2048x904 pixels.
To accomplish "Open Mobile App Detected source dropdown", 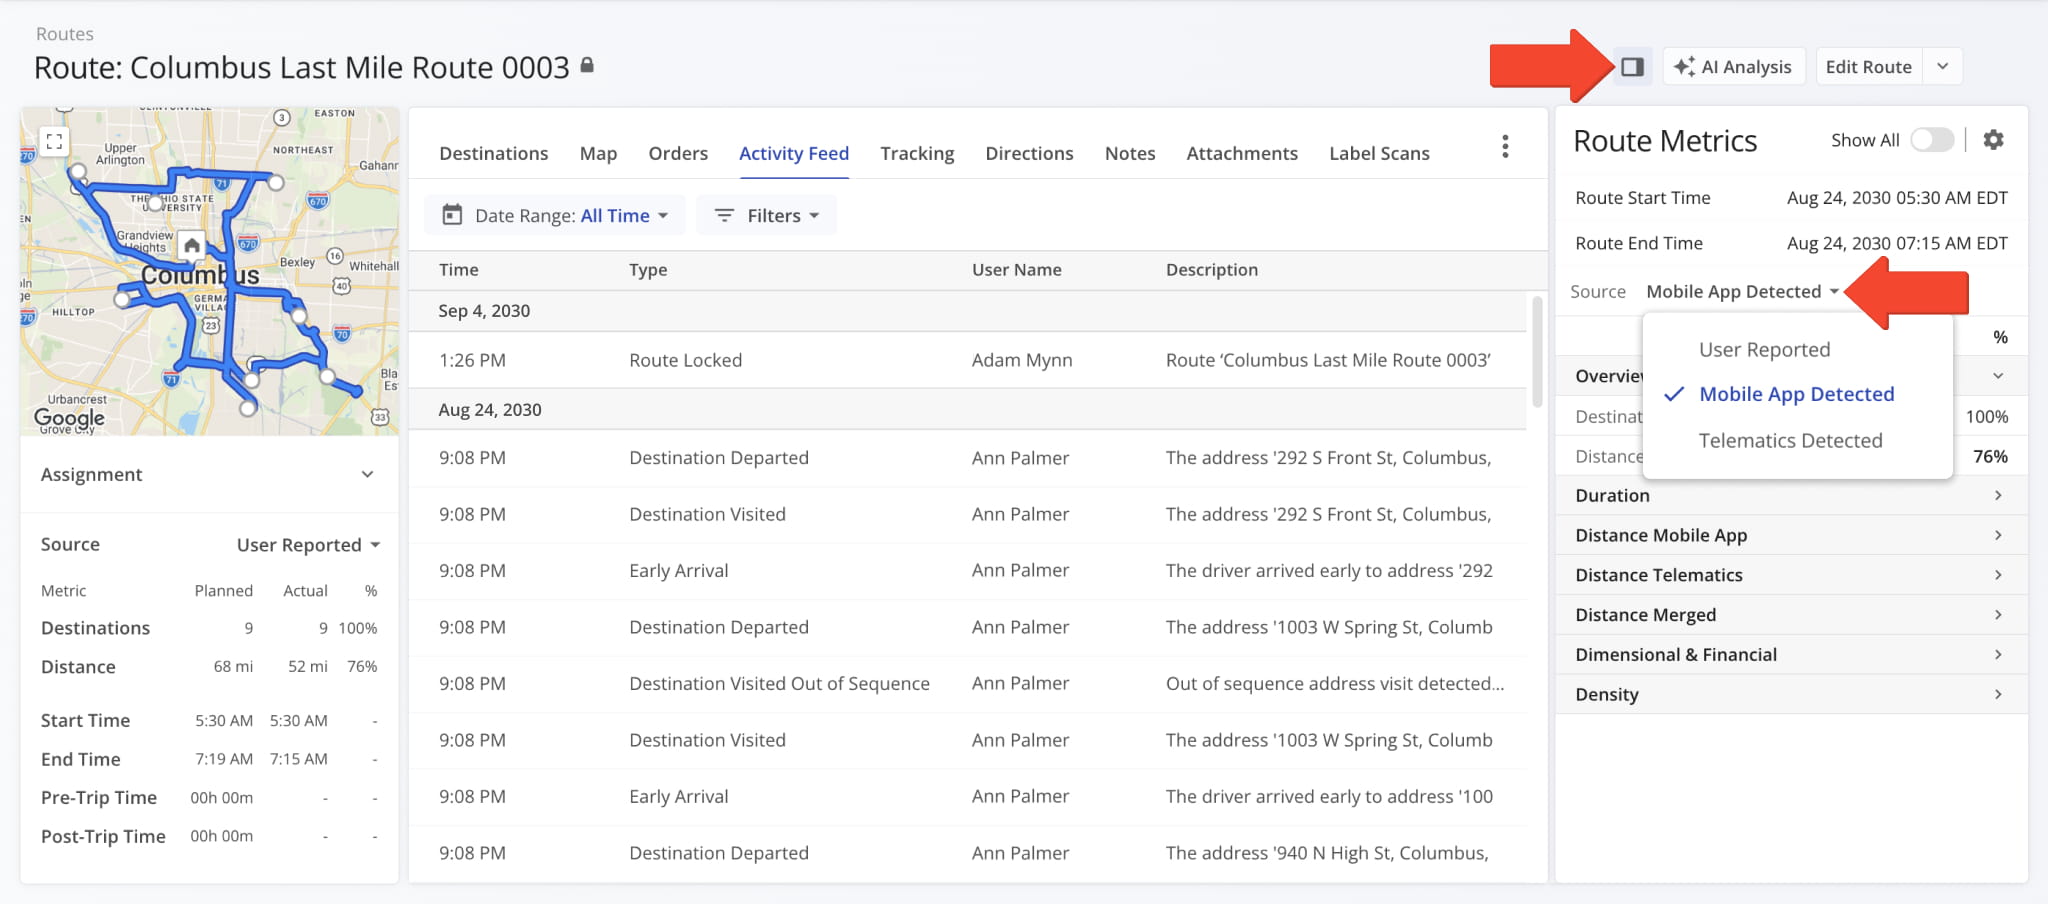I will pos(1743,291).
